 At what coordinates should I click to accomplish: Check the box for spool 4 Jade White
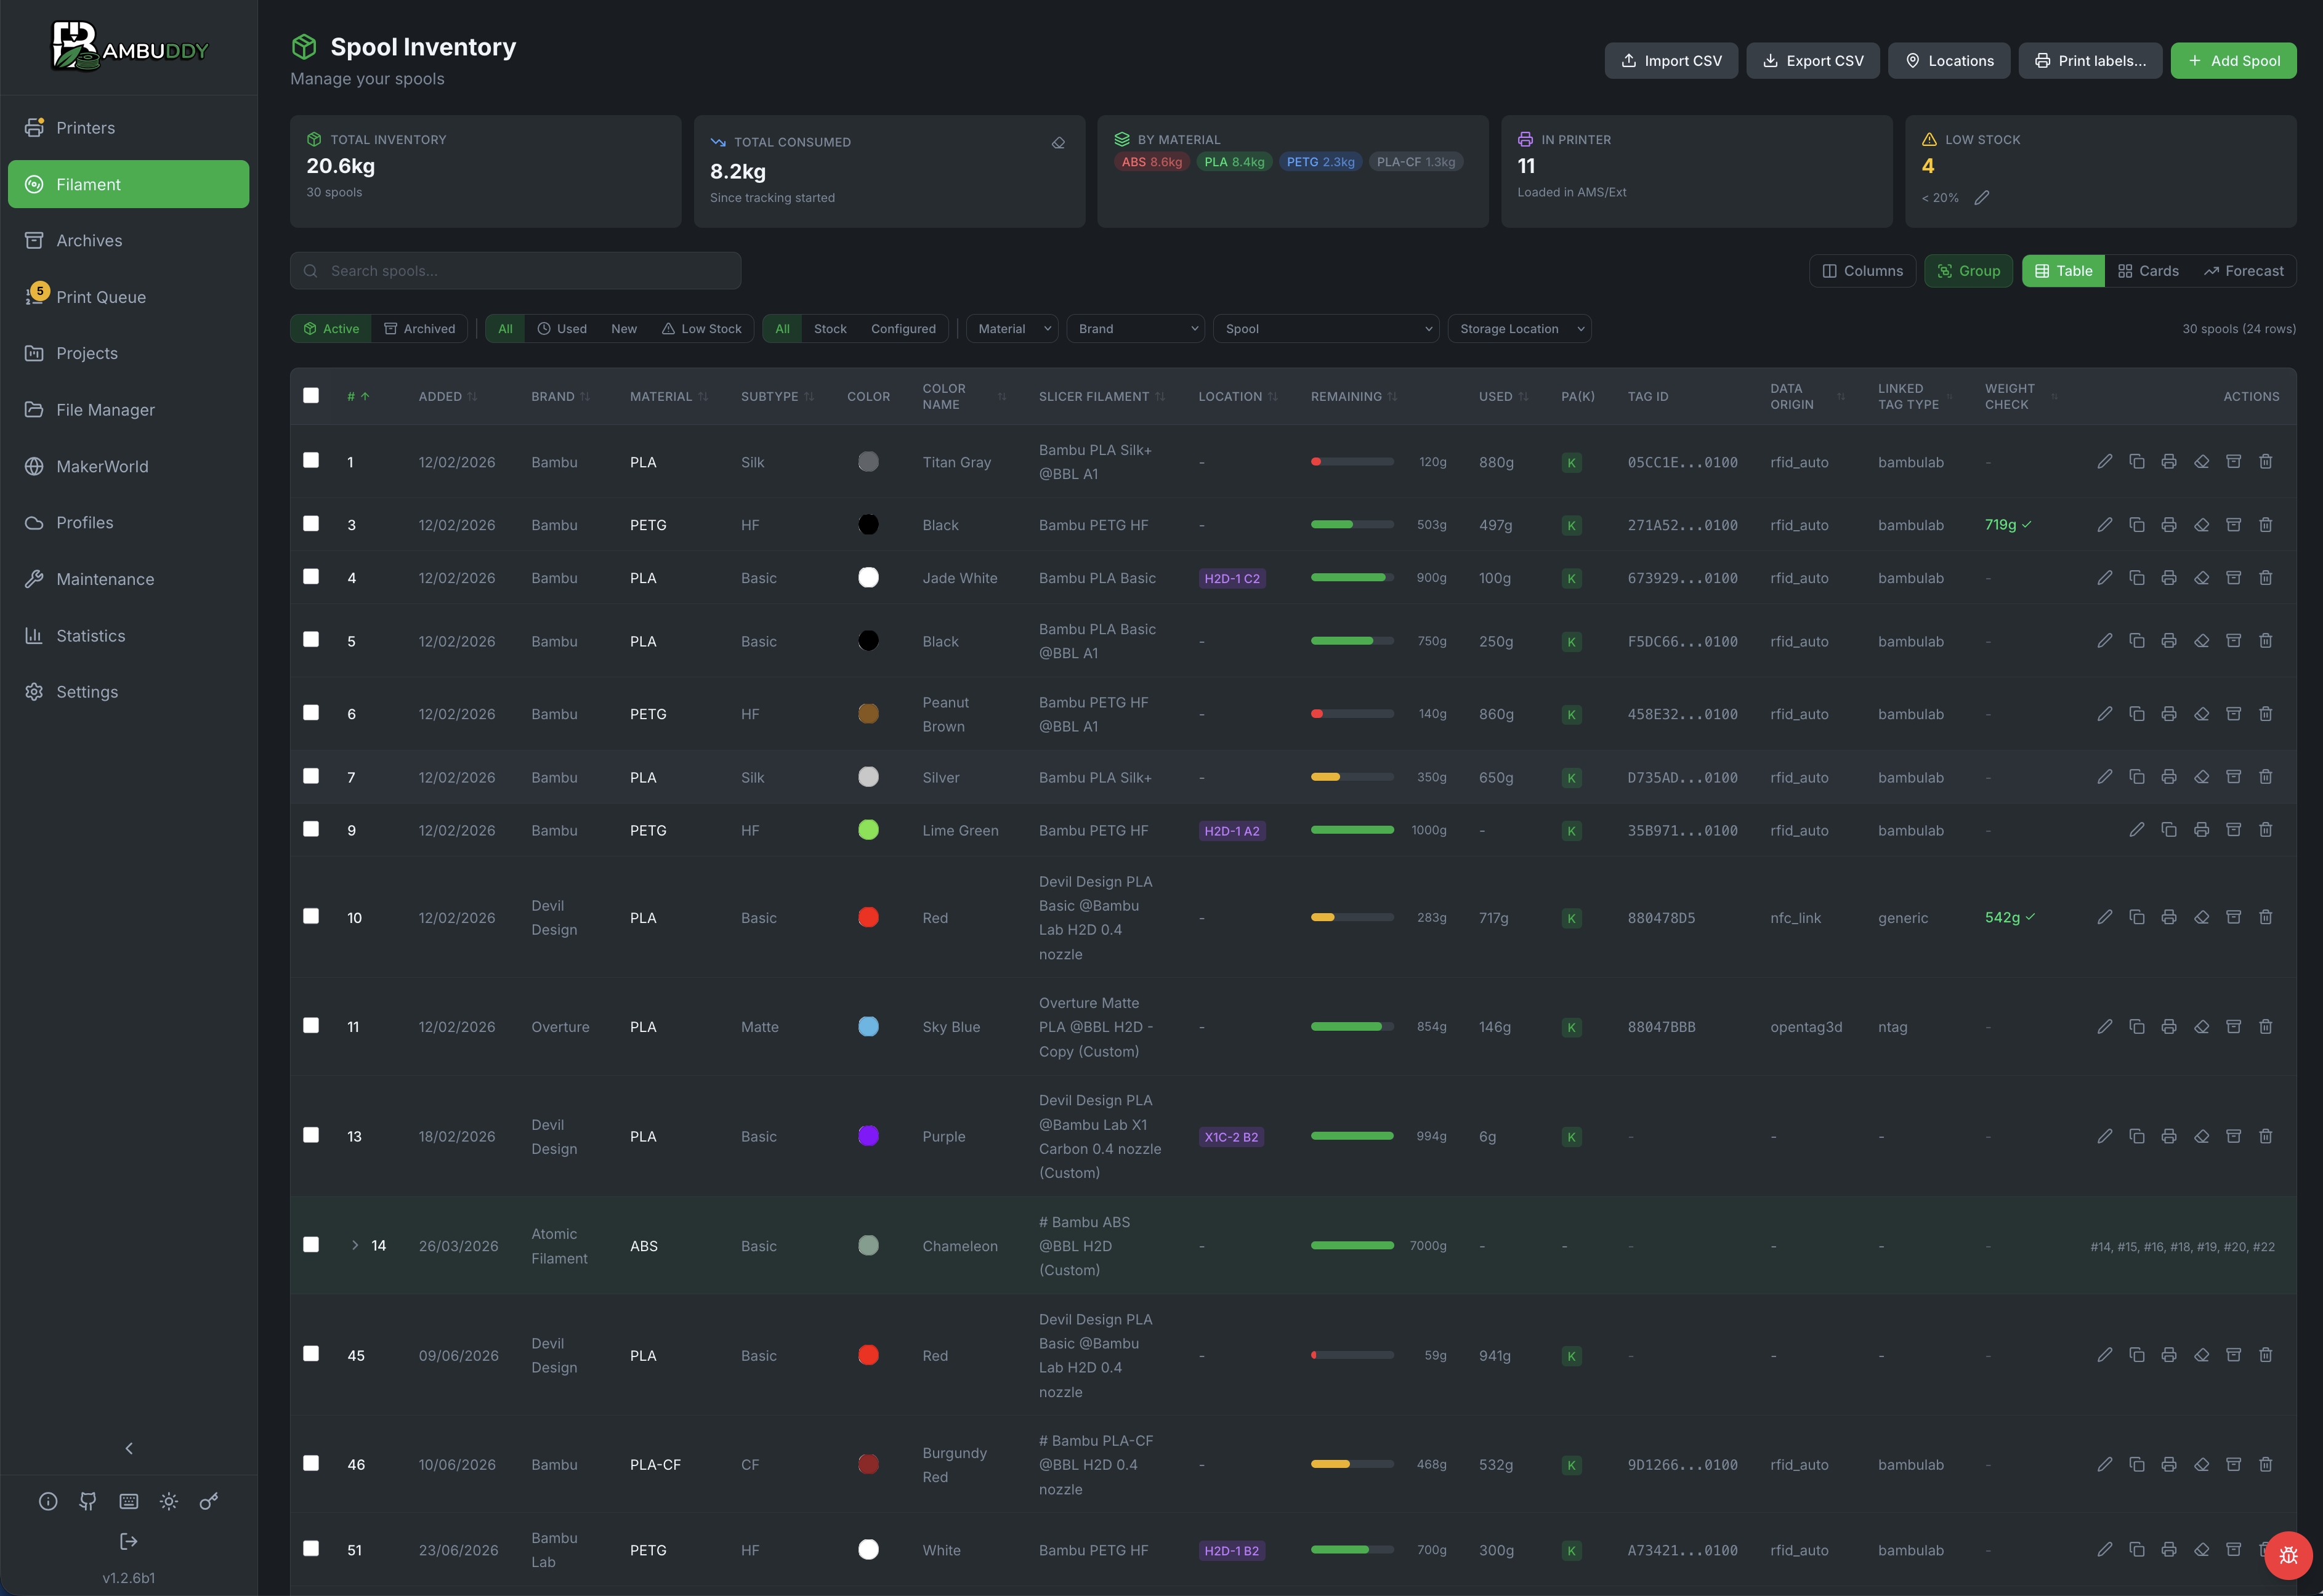click(x=311, y=576)
